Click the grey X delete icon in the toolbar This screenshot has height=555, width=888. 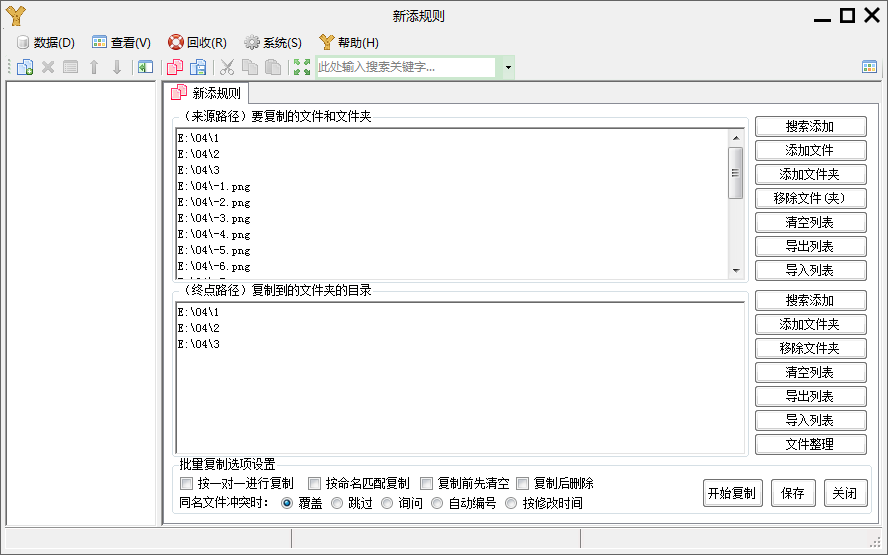click(x=48, y=67)
